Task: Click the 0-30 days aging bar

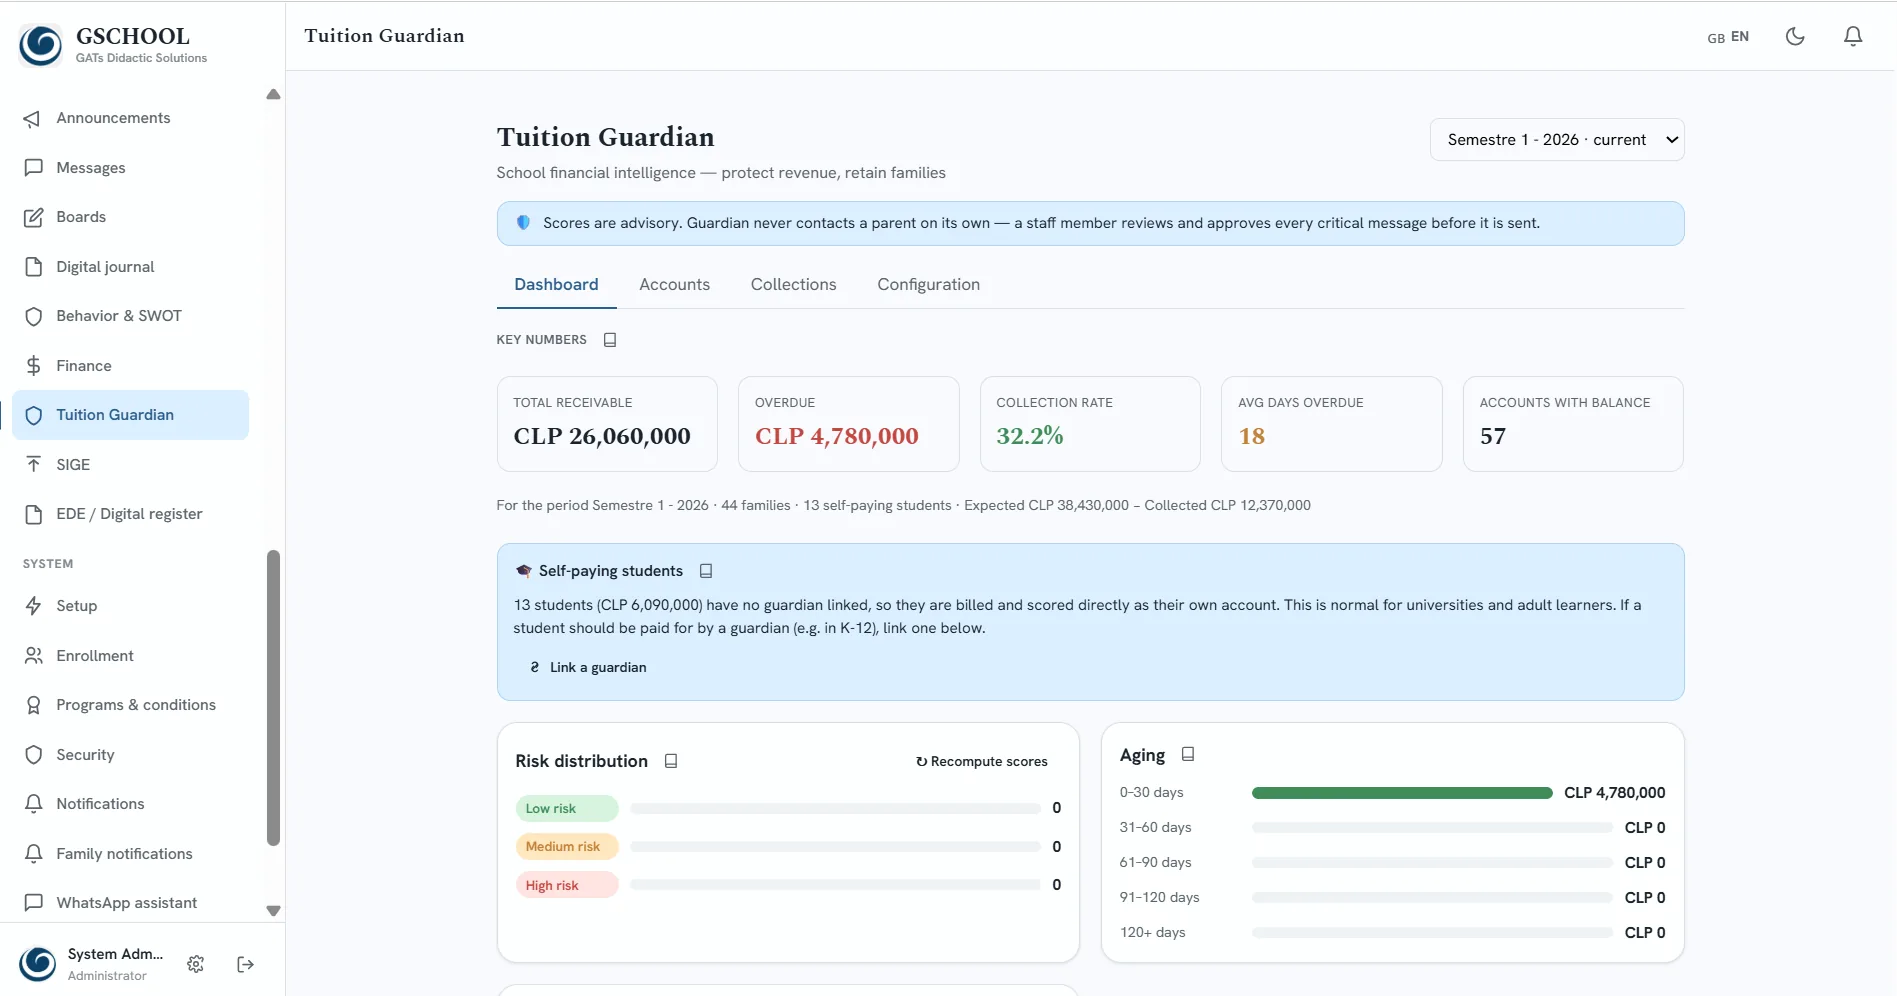Action: pos(1402,793)
